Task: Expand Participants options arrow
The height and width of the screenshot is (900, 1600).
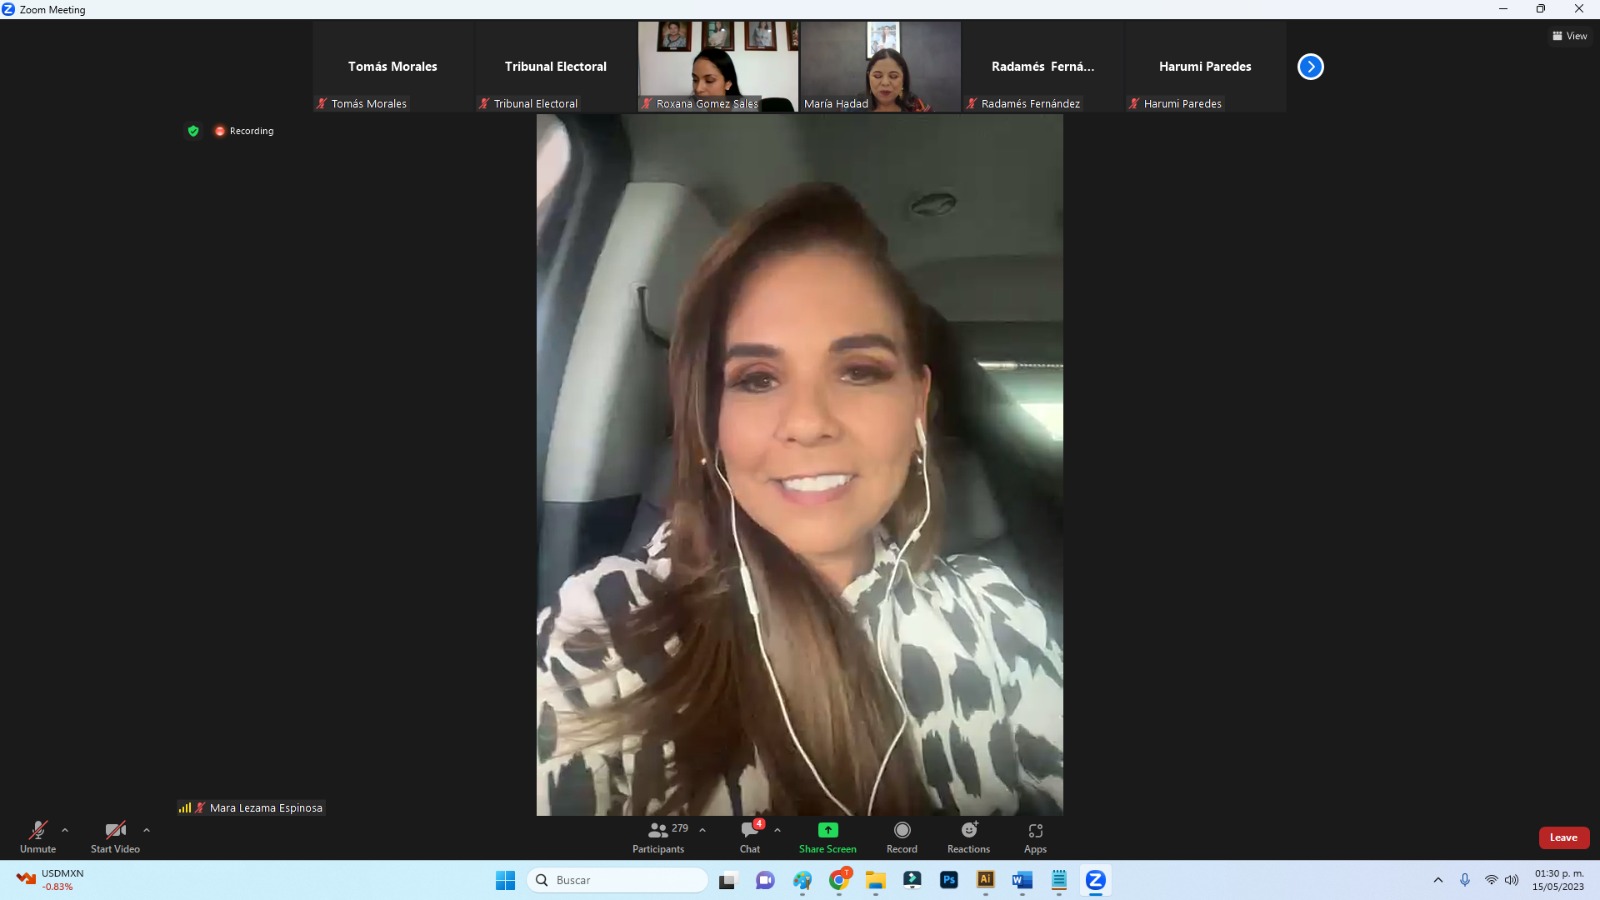Action: (703, 830)
